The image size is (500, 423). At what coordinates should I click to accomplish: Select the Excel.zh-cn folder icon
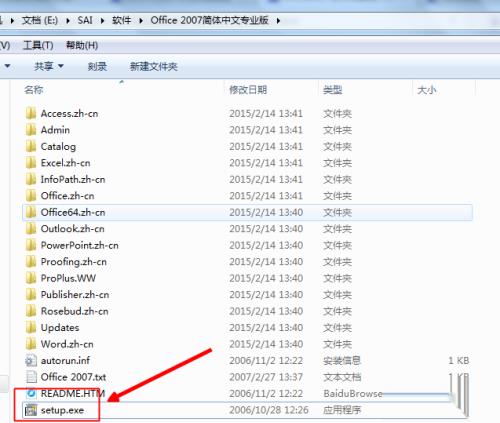coord(31,163)
